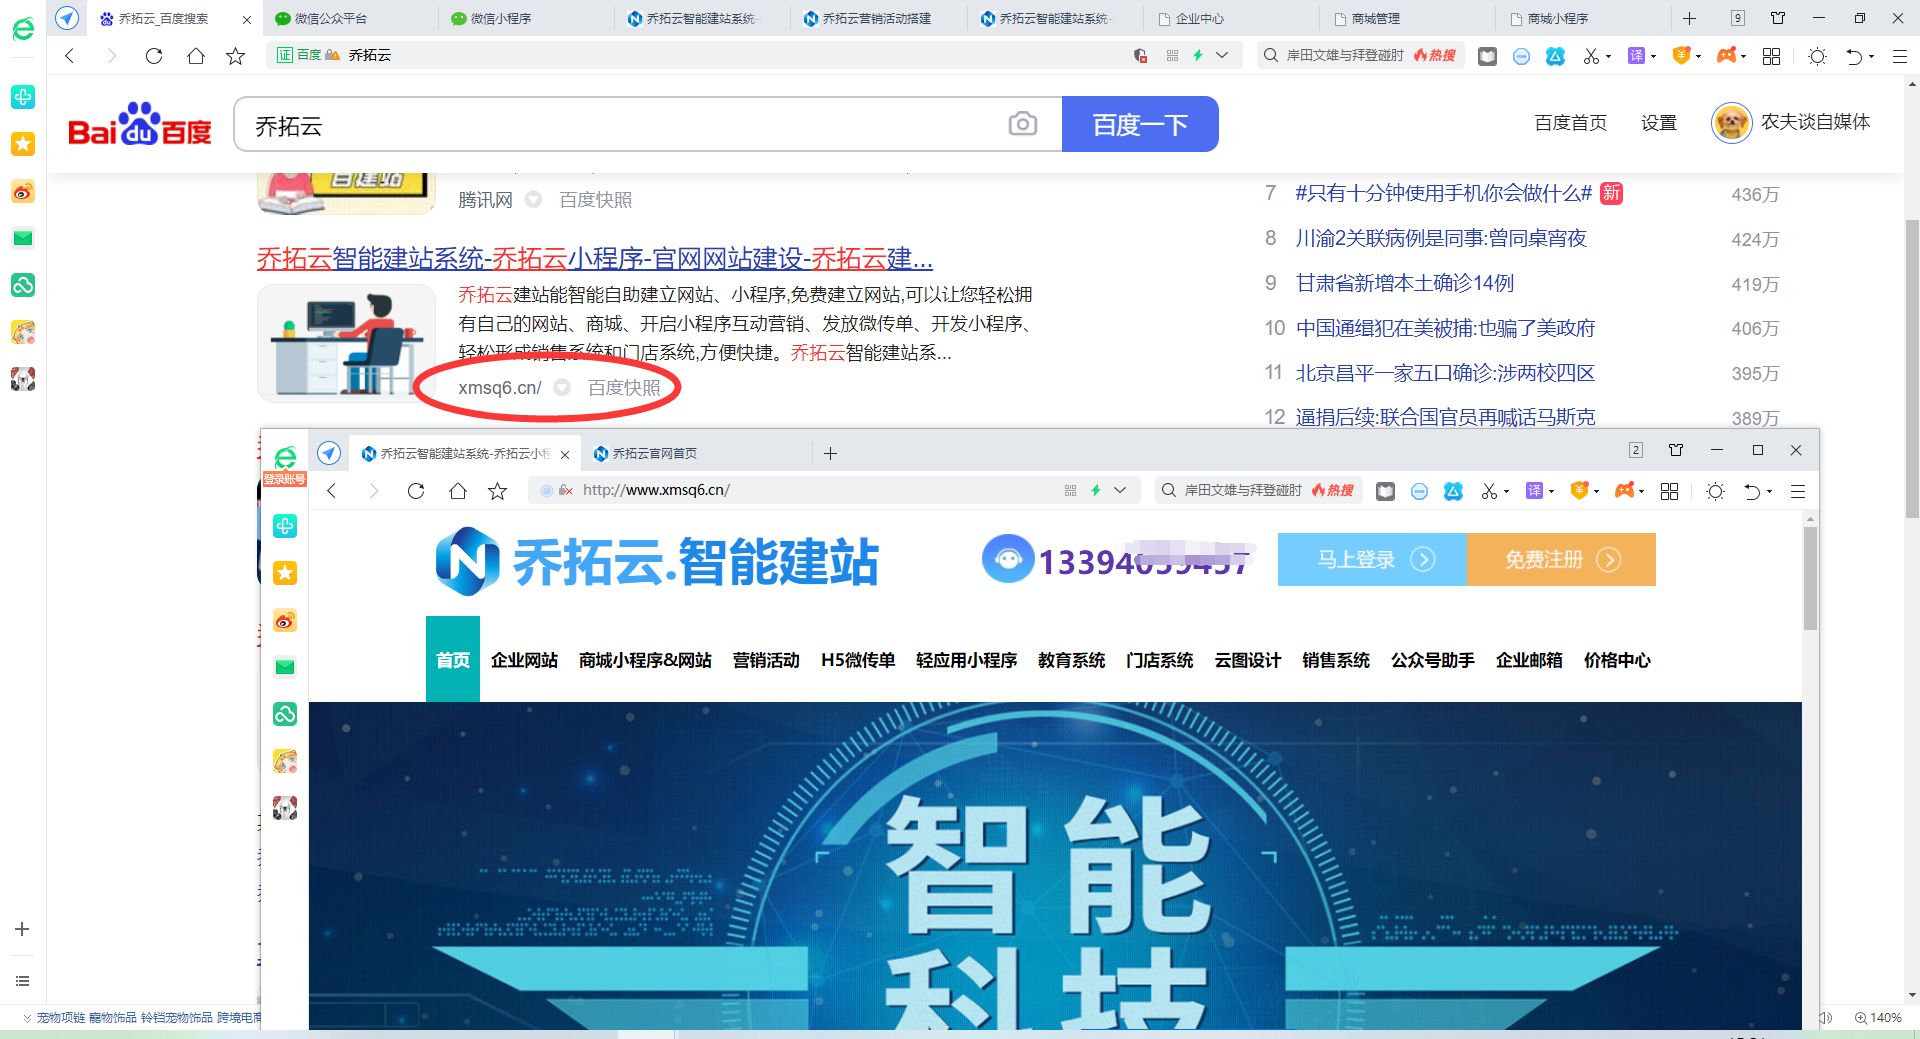Toggle the eye-protection sun mode
Viewport: 1920px width, 1039px height.
tap(1818, 56)
